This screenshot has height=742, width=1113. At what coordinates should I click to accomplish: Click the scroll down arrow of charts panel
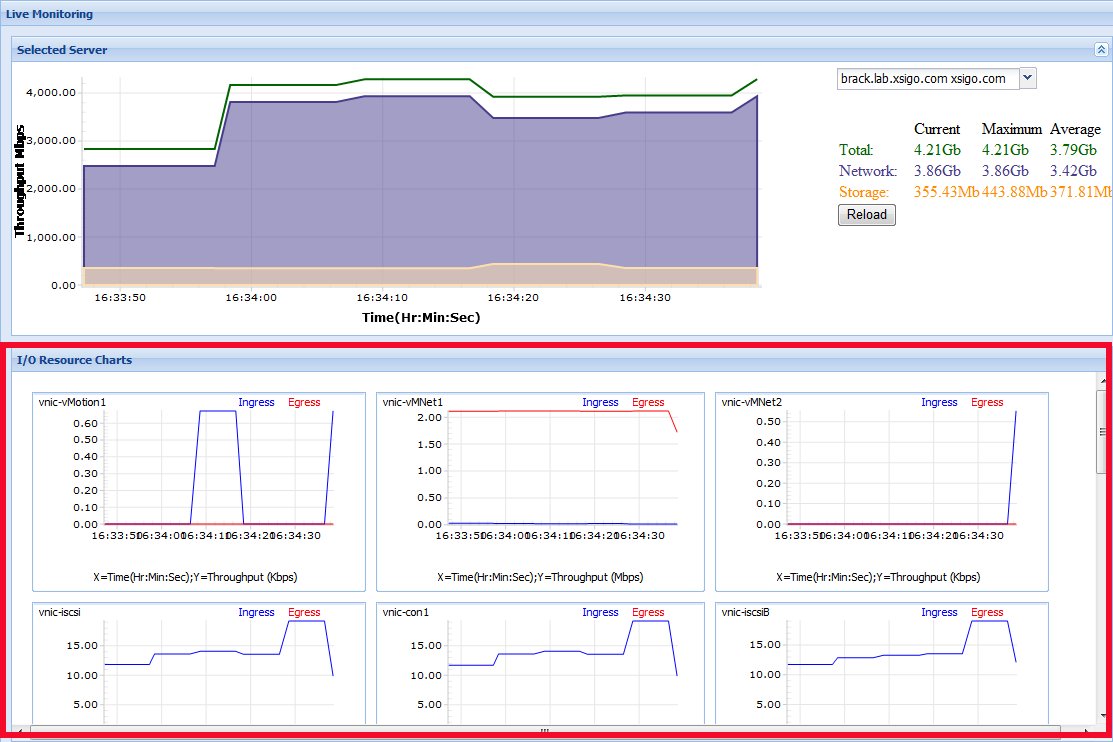[1103, 714]
